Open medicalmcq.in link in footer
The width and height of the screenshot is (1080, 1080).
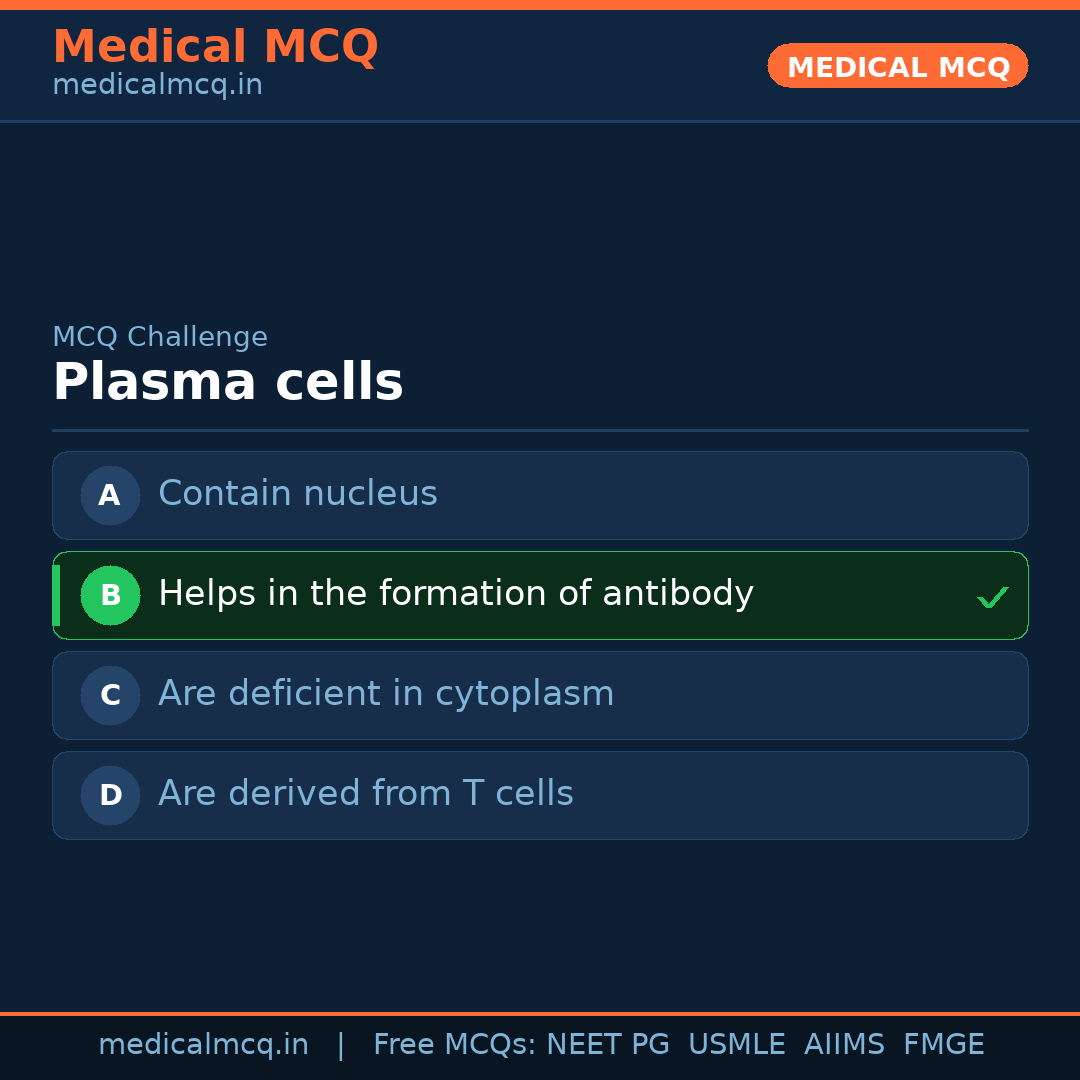tap(203, 1045)
